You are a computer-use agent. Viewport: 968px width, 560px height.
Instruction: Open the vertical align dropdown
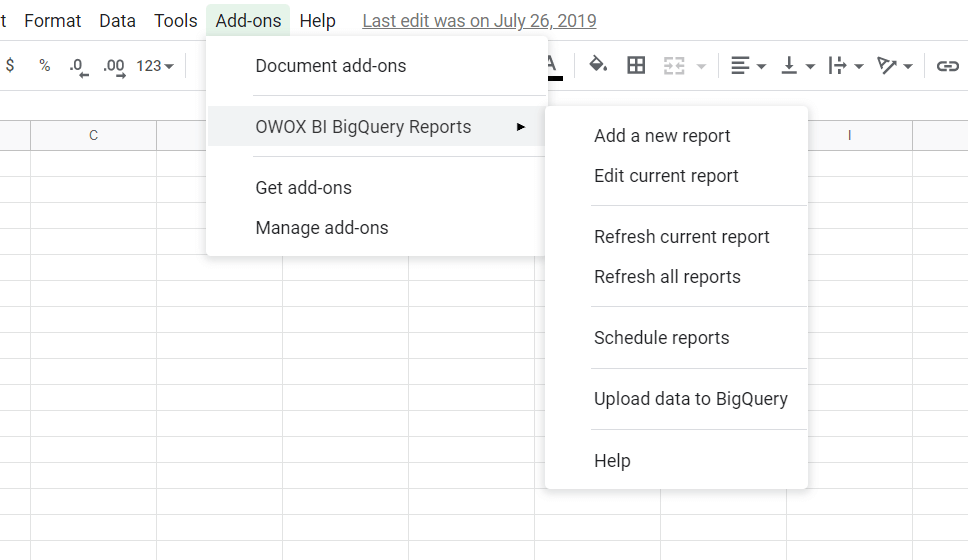tap(797, 65)
